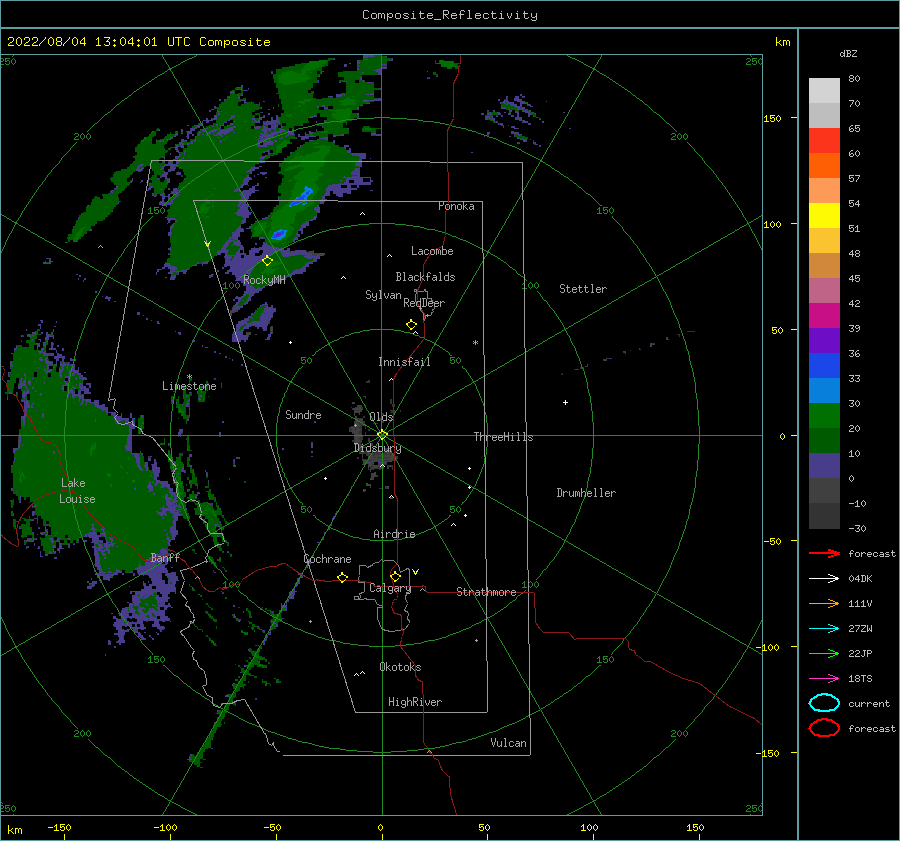
Task: Click the Innisfail city label
Action: [404, 362]
